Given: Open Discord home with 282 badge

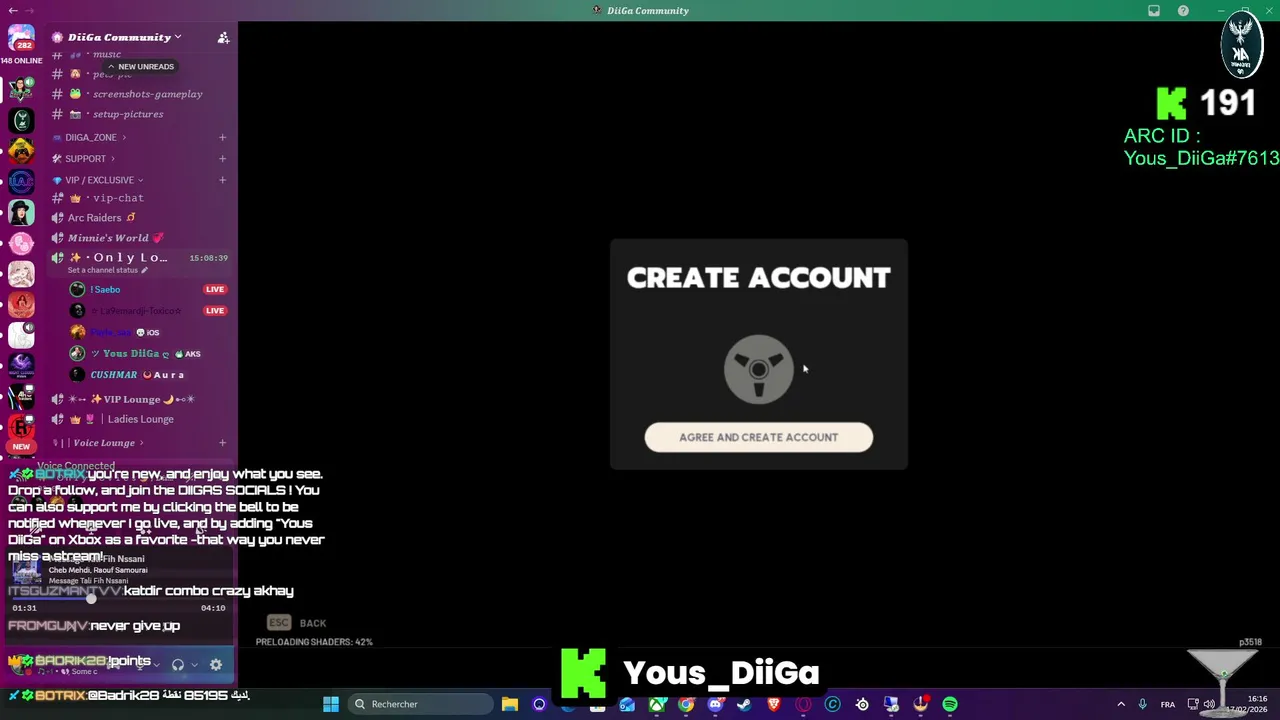Looking at the screenshot, I should coord(21,40).
